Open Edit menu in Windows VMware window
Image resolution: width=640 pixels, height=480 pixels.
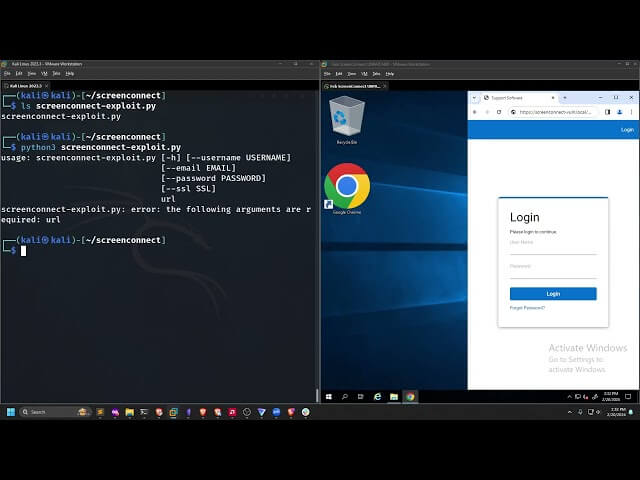point(339,73)
